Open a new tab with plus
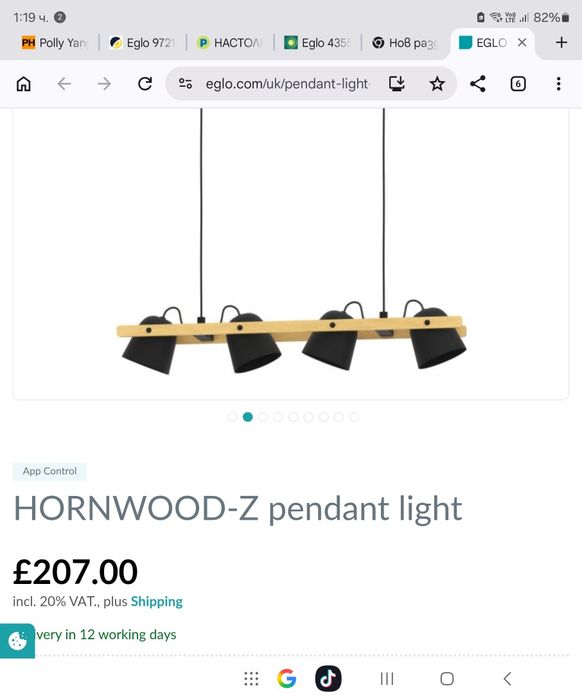This screenshot has width=582, height=699. pos(562,42)
